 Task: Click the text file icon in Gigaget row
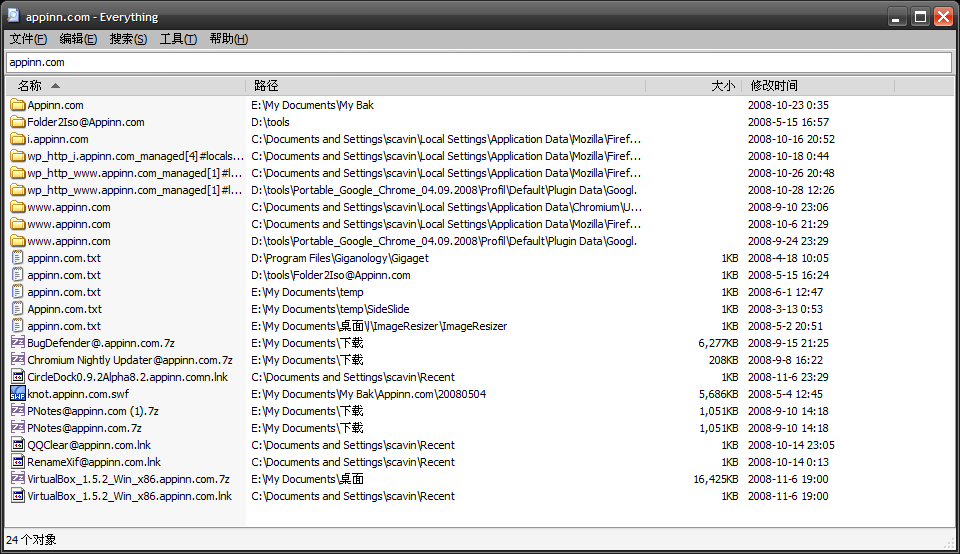18,258
